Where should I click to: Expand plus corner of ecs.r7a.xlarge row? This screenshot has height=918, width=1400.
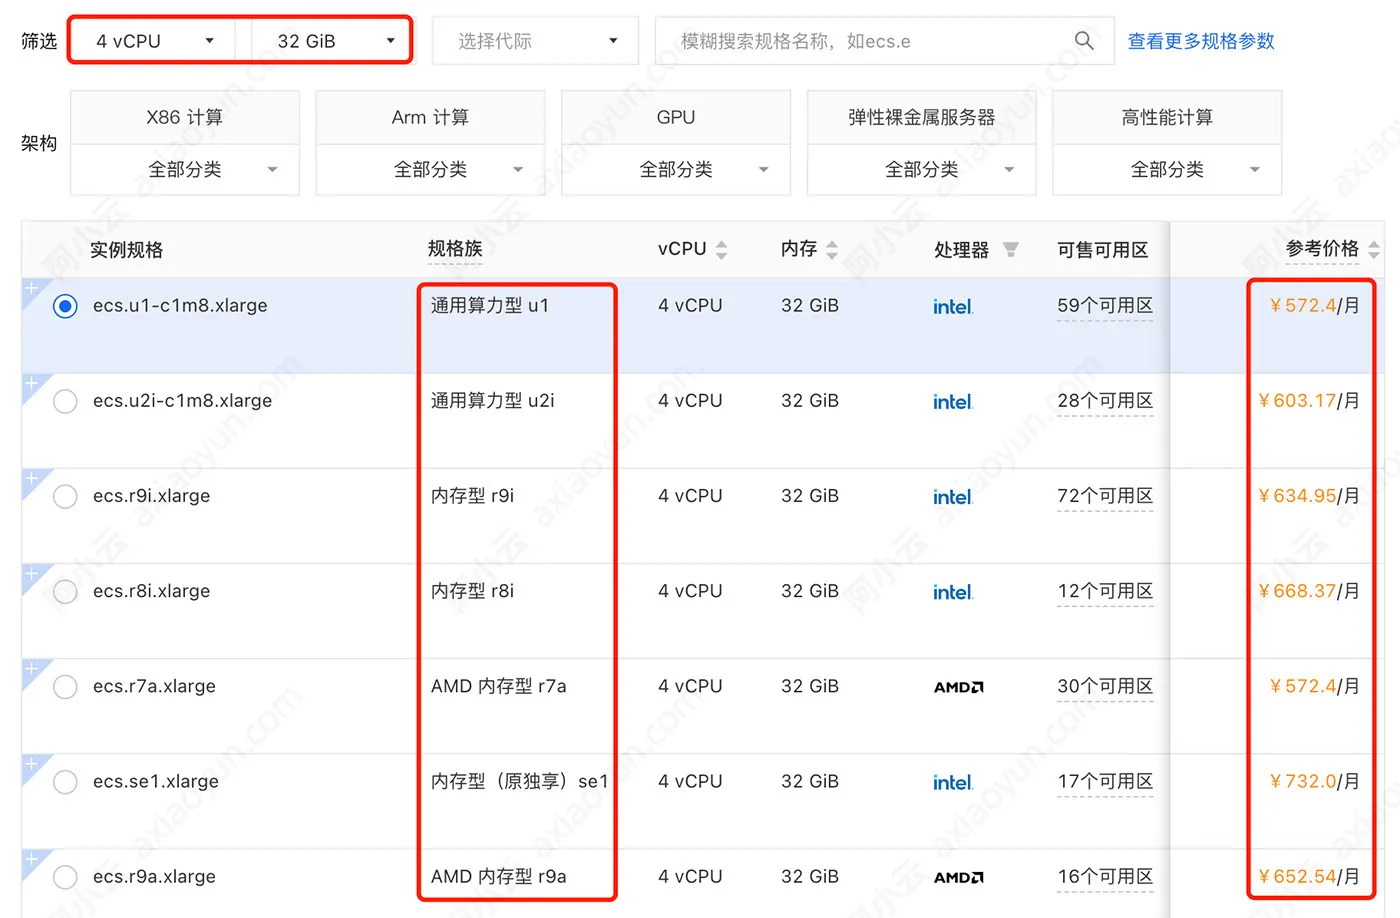pos(31,668)
